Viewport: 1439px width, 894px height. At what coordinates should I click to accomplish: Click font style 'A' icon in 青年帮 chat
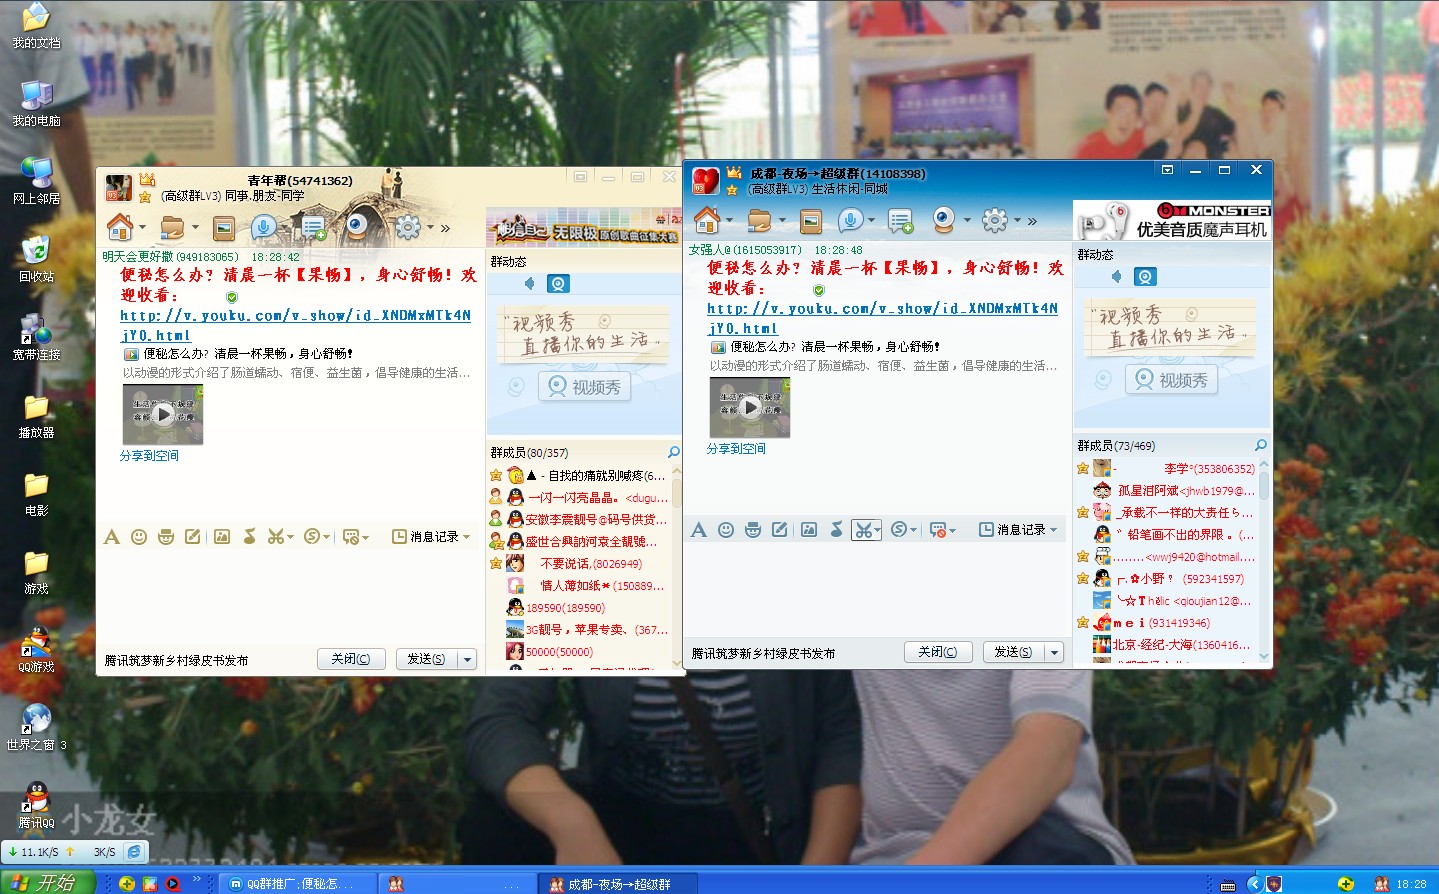pos(111,537)
